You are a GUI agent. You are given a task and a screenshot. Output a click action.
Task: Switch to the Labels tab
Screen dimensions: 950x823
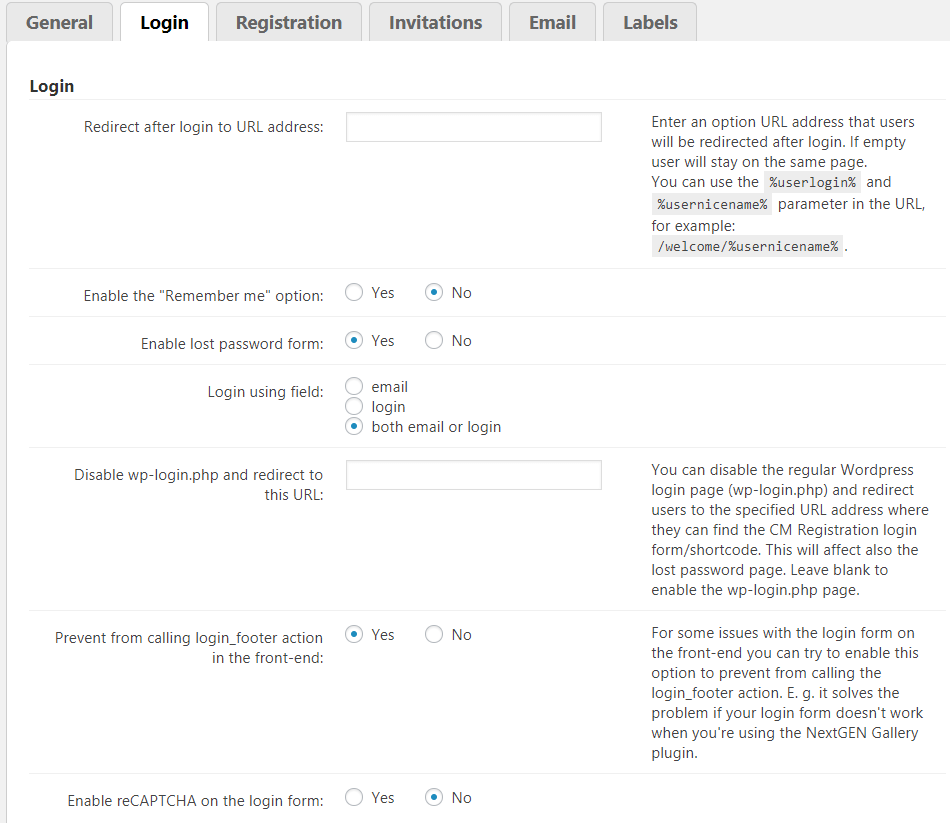[650, 22]
